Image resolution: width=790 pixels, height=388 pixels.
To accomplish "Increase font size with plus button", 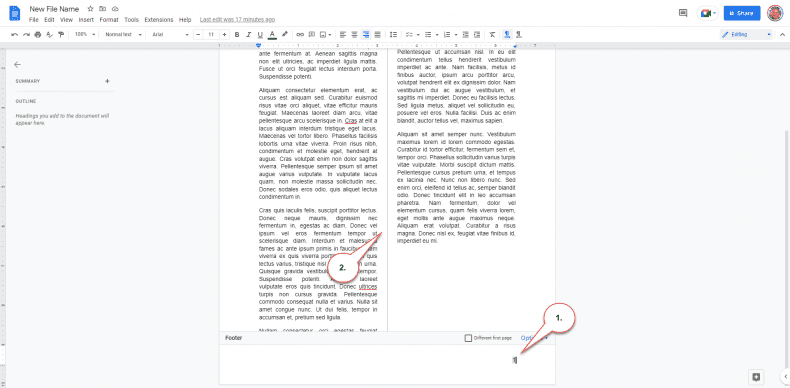I will pos(224,35).
